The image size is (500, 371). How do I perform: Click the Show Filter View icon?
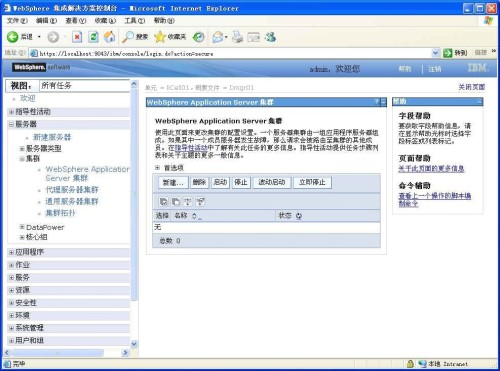(x=188, y=201)
